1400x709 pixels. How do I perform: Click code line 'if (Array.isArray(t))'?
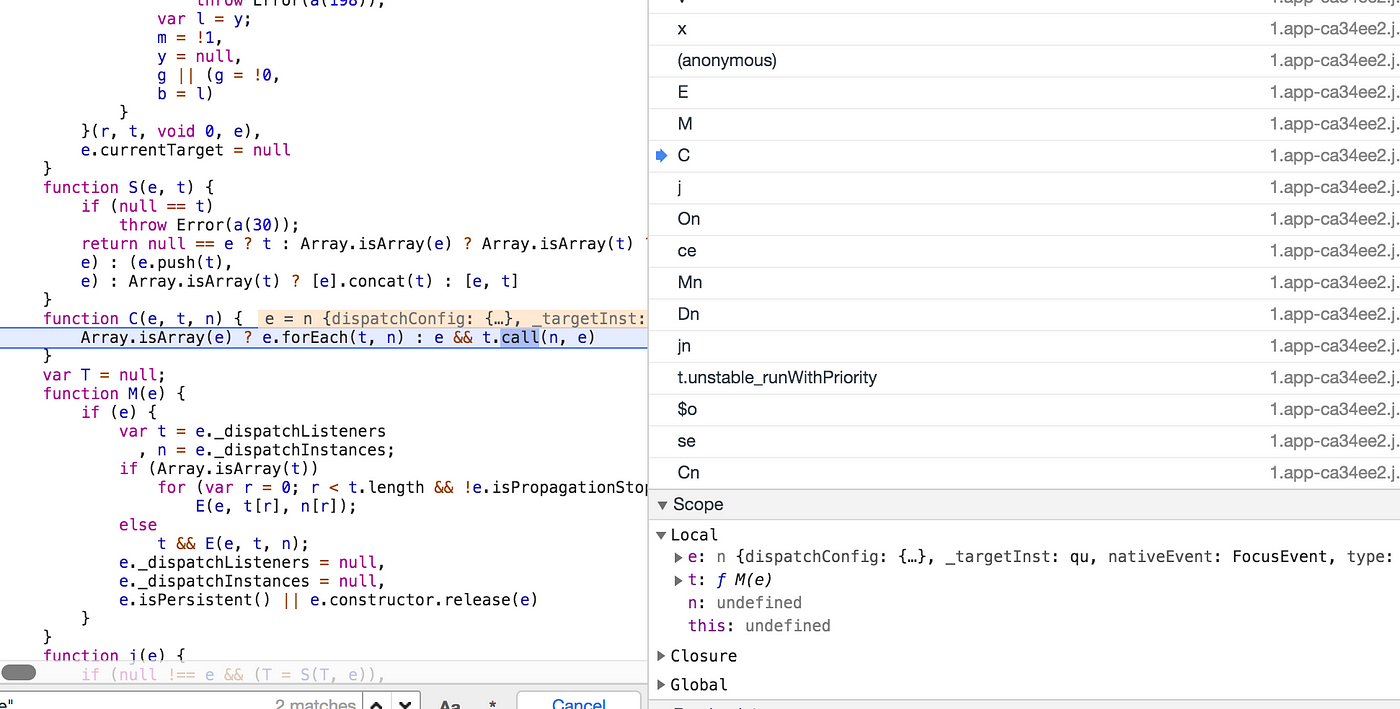tap(219, 468)
